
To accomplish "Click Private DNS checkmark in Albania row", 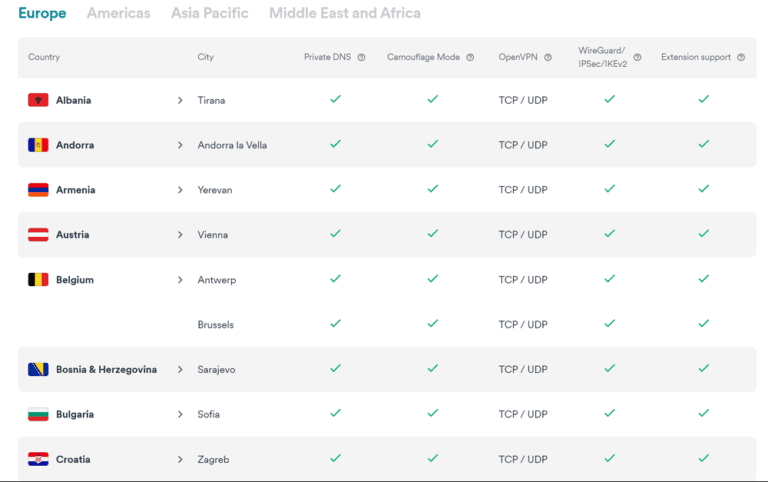I will (335, 100).
